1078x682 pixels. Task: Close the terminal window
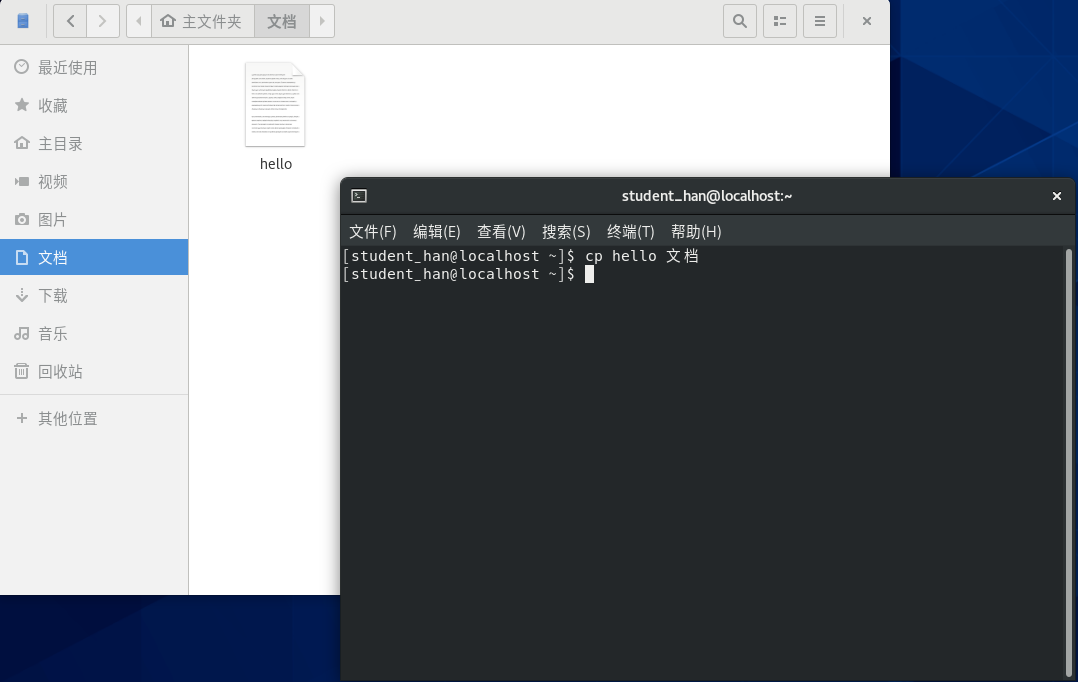(x=1057, y=196)
